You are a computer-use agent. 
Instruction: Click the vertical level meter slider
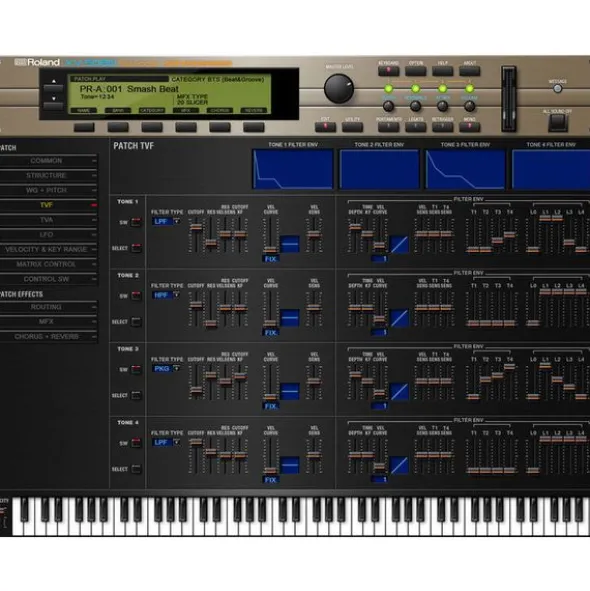pos(509,99)
